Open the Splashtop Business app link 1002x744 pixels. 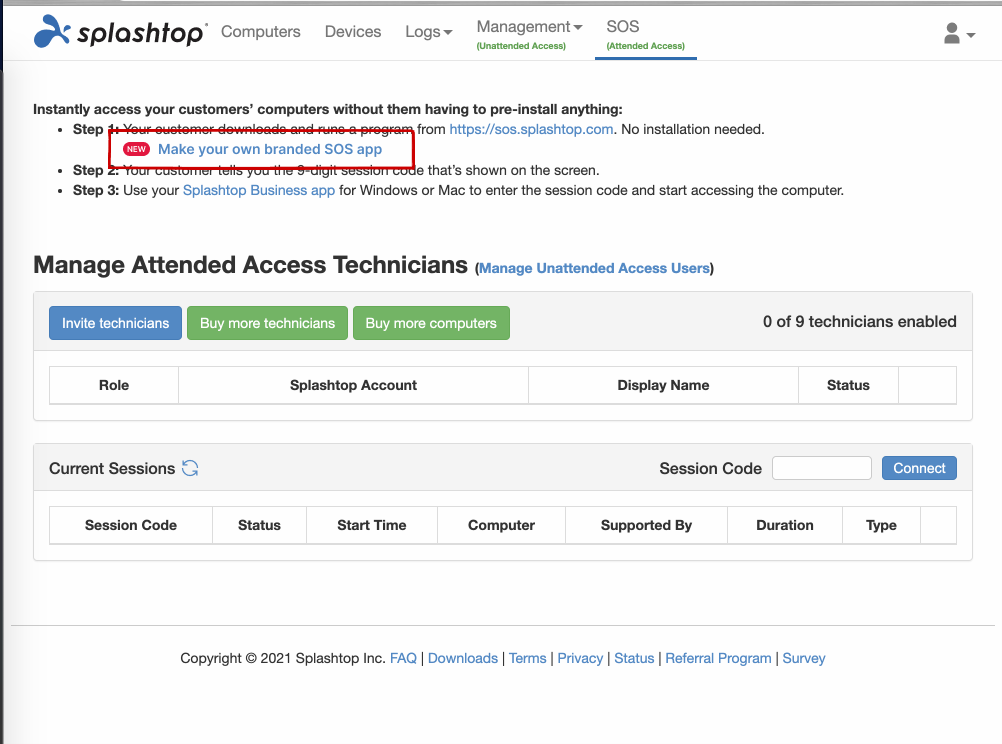[x=259, y=190]
